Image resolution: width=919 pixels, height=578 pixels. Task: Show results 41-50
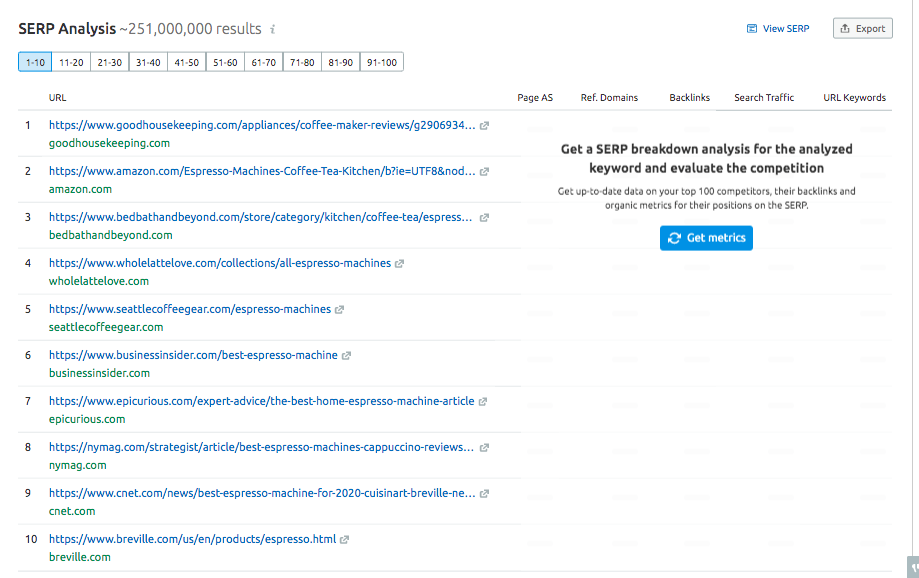186,62
